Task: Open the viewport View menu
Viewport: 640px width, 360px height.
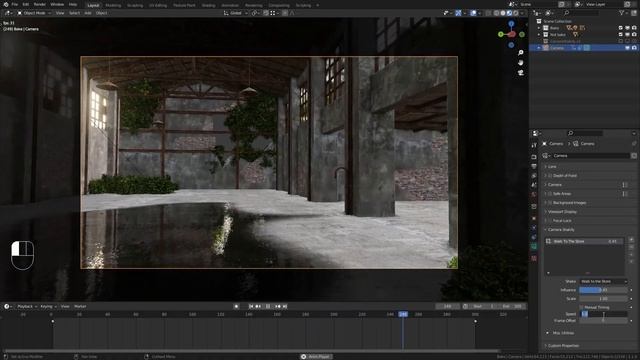Action: pos(60,13)
